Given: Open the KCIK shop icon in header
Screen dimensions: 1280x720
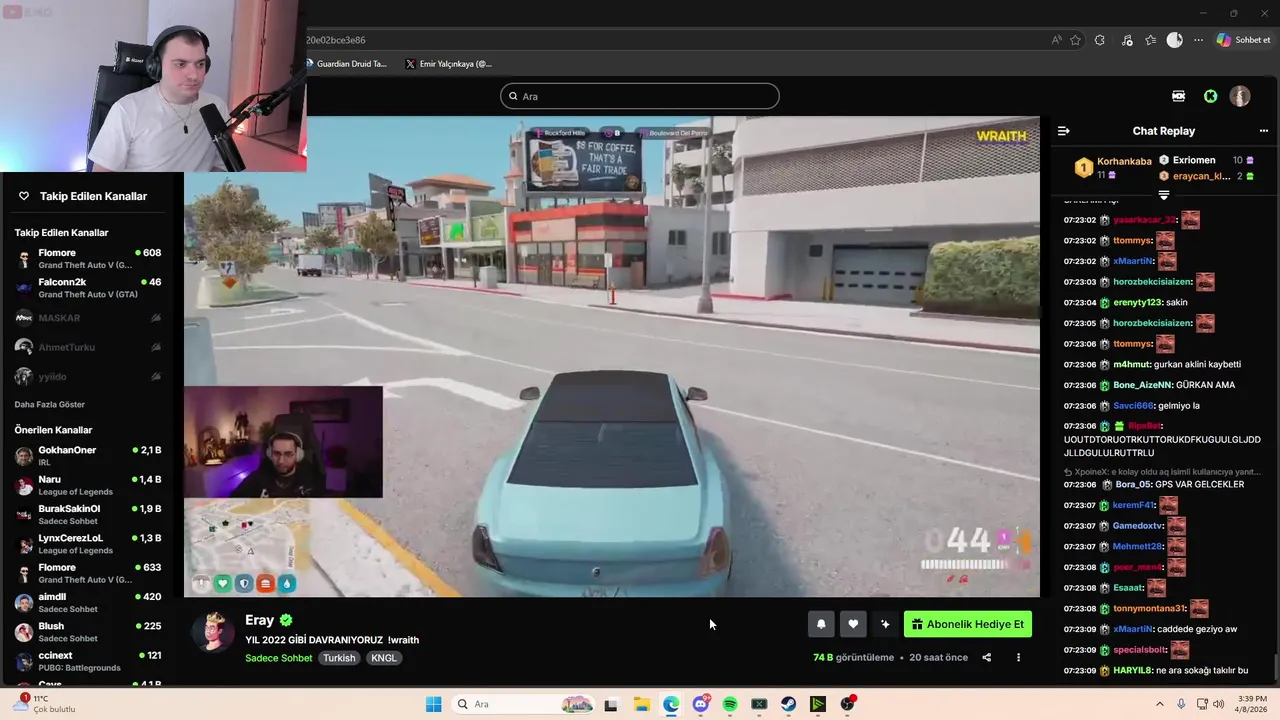Looking at the screenshot, I should tap(1179, 96).
